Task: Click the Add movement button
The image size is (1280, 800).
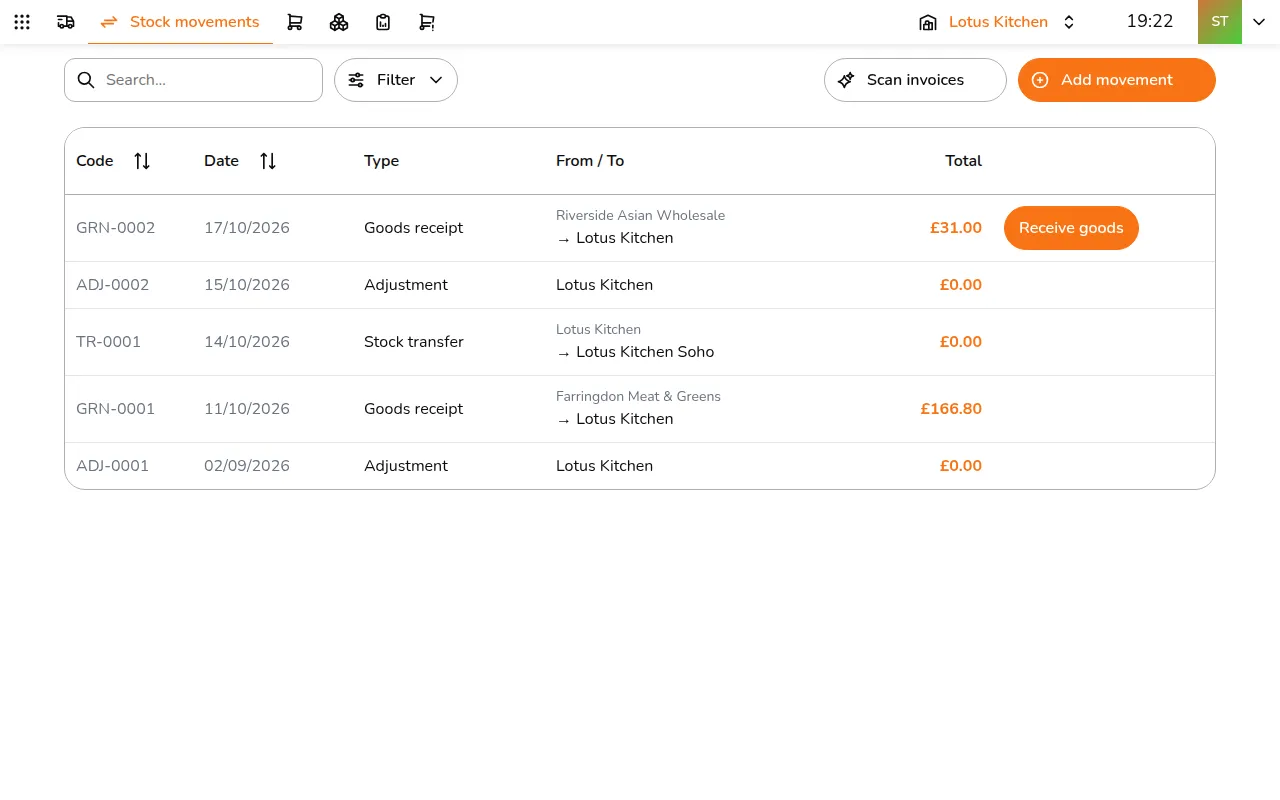Action: click(1117, 80)
